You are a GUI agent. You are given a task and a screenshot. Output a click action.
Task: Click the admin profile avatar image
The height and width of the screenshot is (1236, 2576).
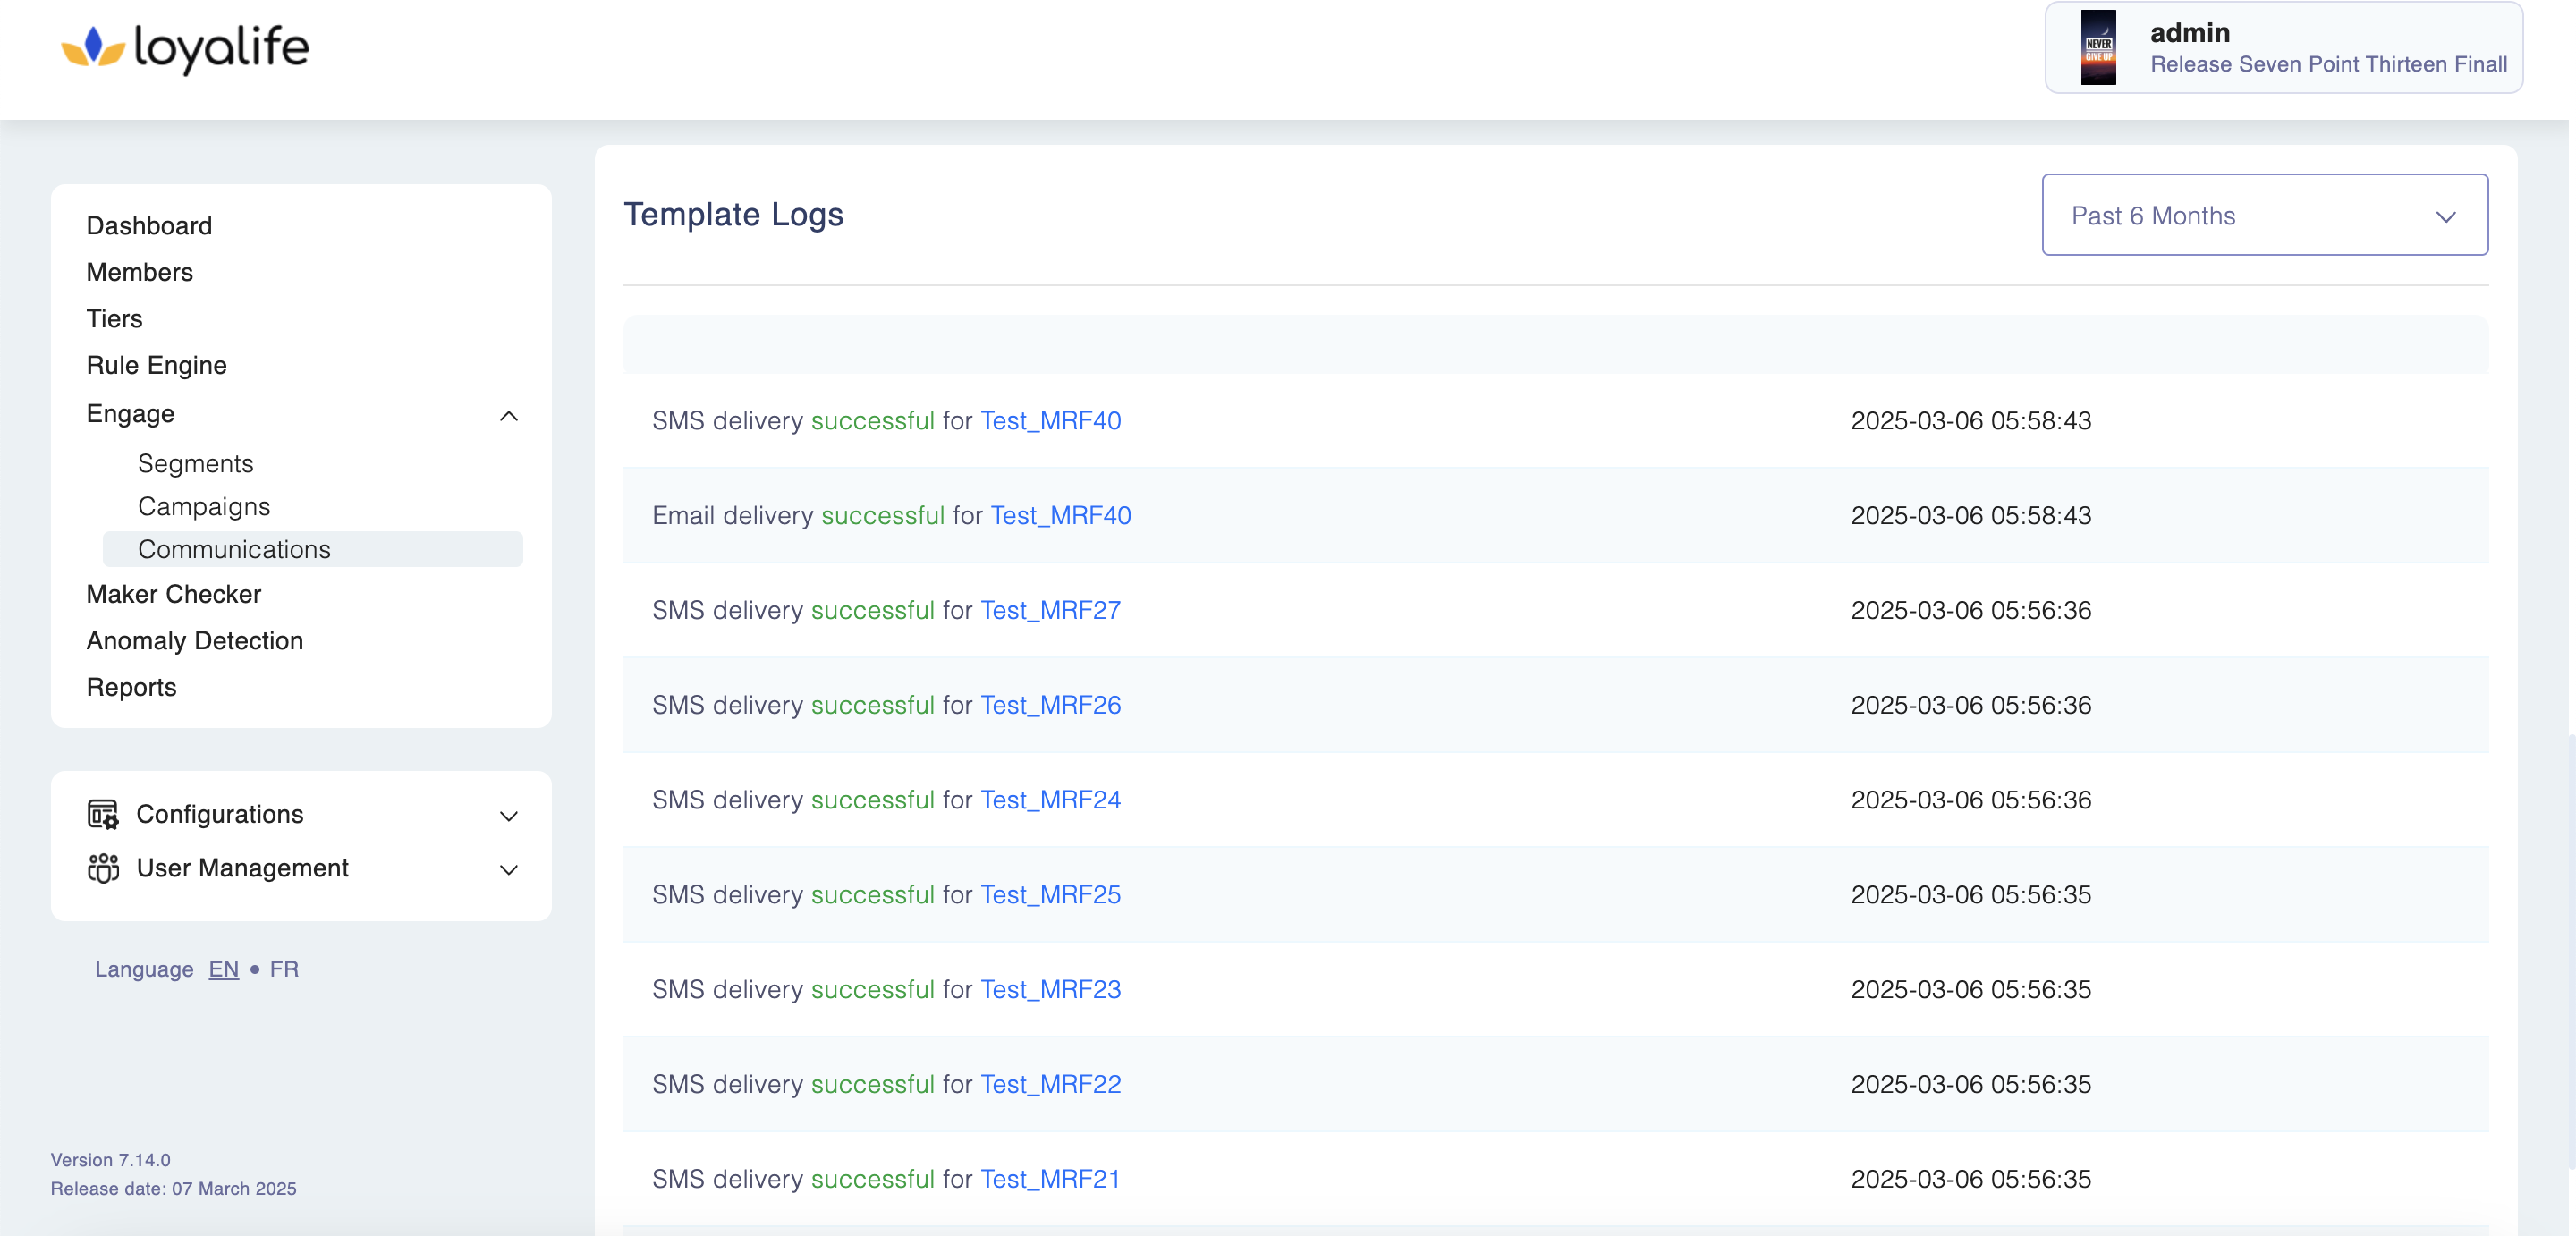(x=2098, y=48)
